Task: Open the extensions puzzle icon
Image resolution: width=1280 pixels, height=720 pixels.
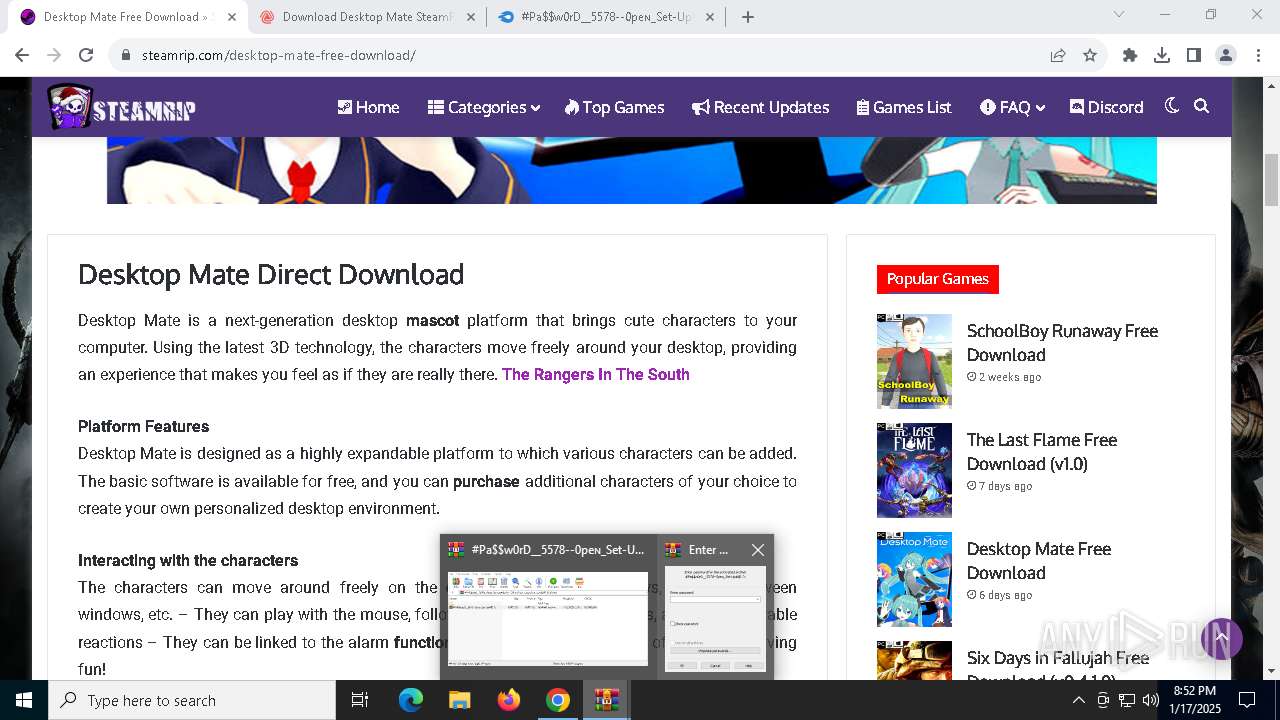Action: click(1130, 56)
